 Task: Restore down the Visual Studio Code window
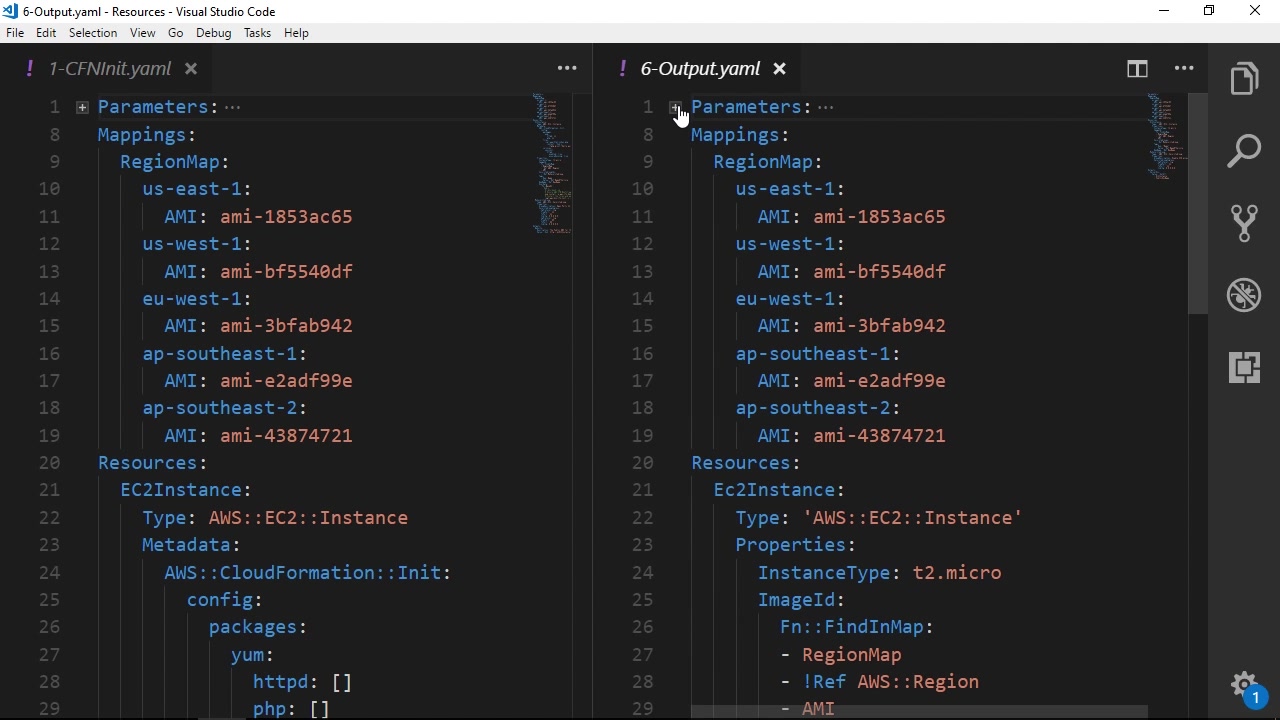[1209, 11]
